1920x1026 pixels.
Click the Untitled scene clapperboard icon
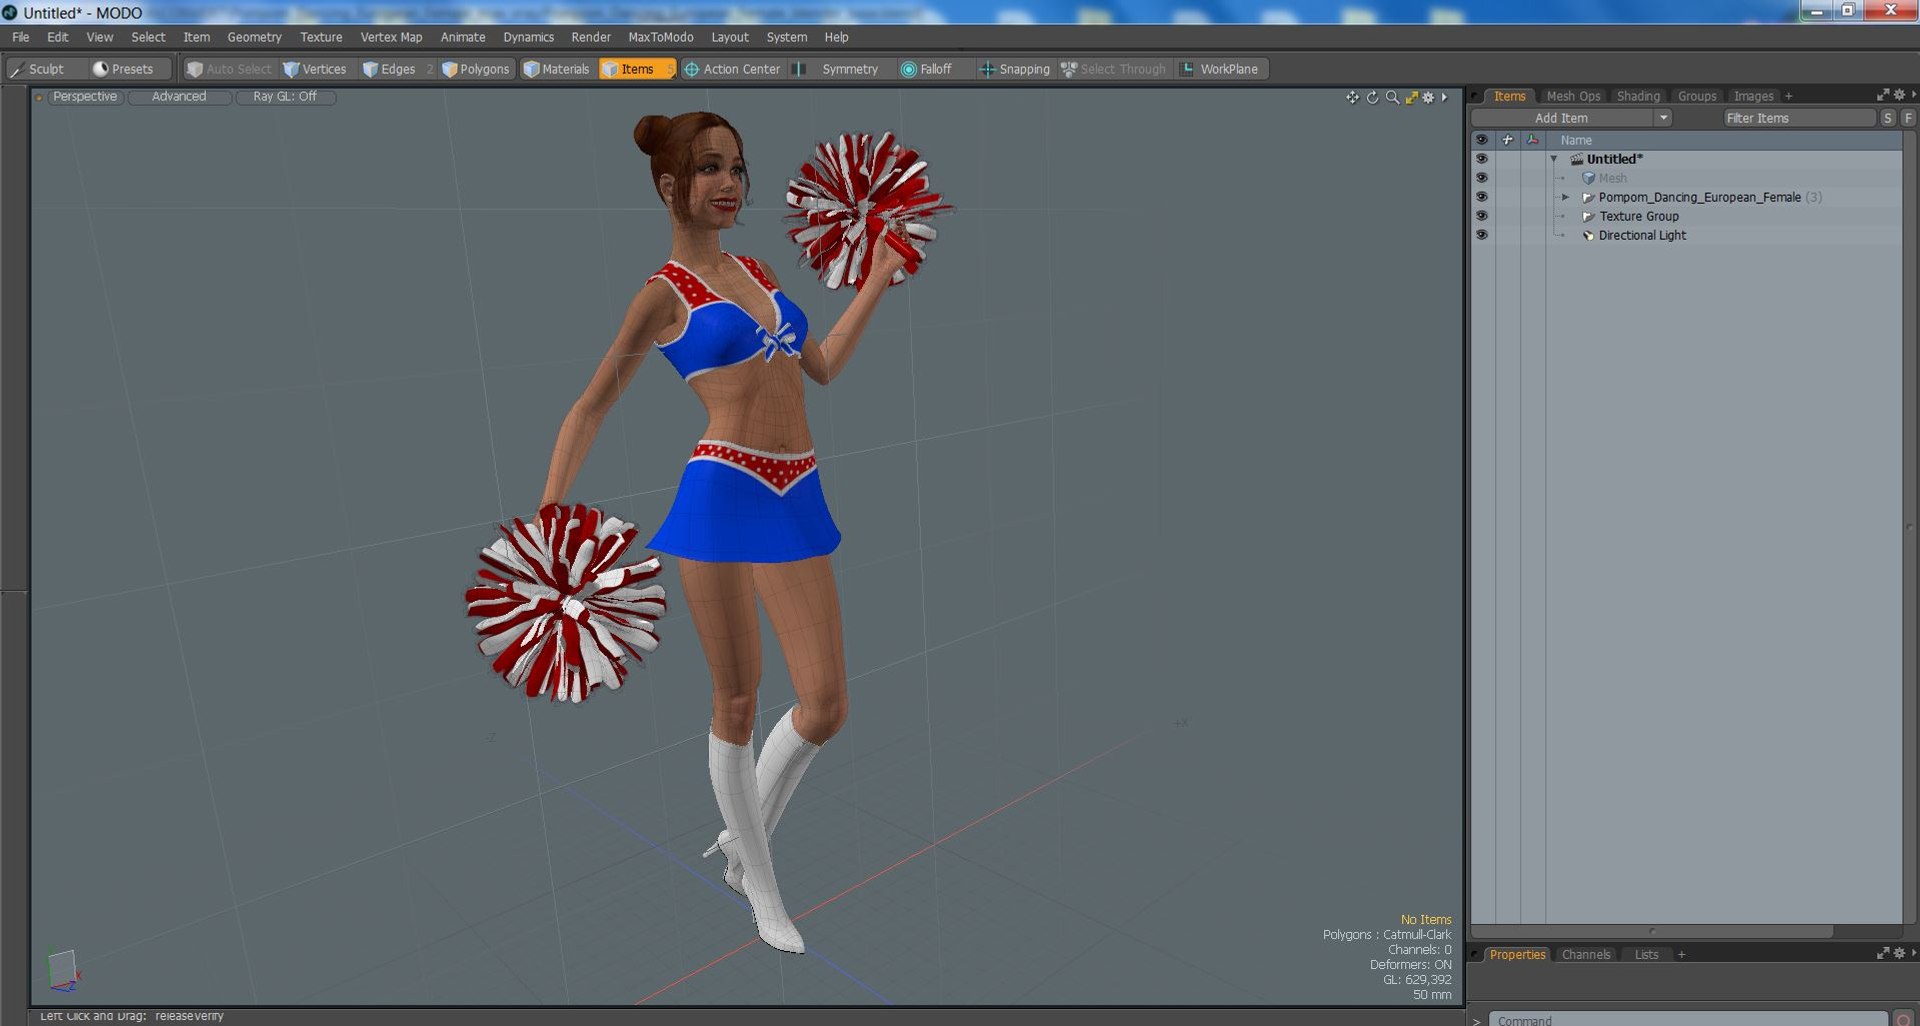click(x=1576, y=159)
